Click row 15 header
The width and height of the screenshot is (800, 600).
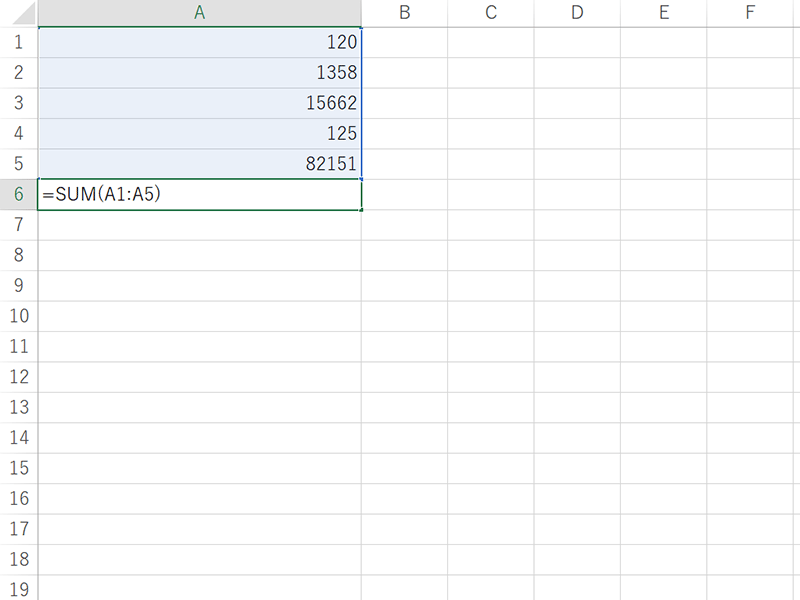tap(18, 468)
